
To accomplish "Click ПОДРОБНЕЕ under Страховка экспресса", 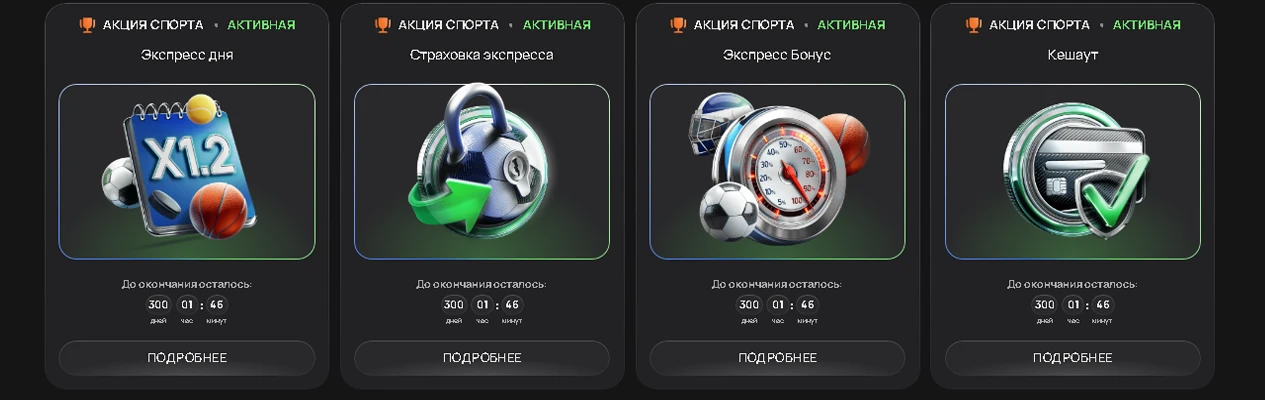I will coord(482,358).
